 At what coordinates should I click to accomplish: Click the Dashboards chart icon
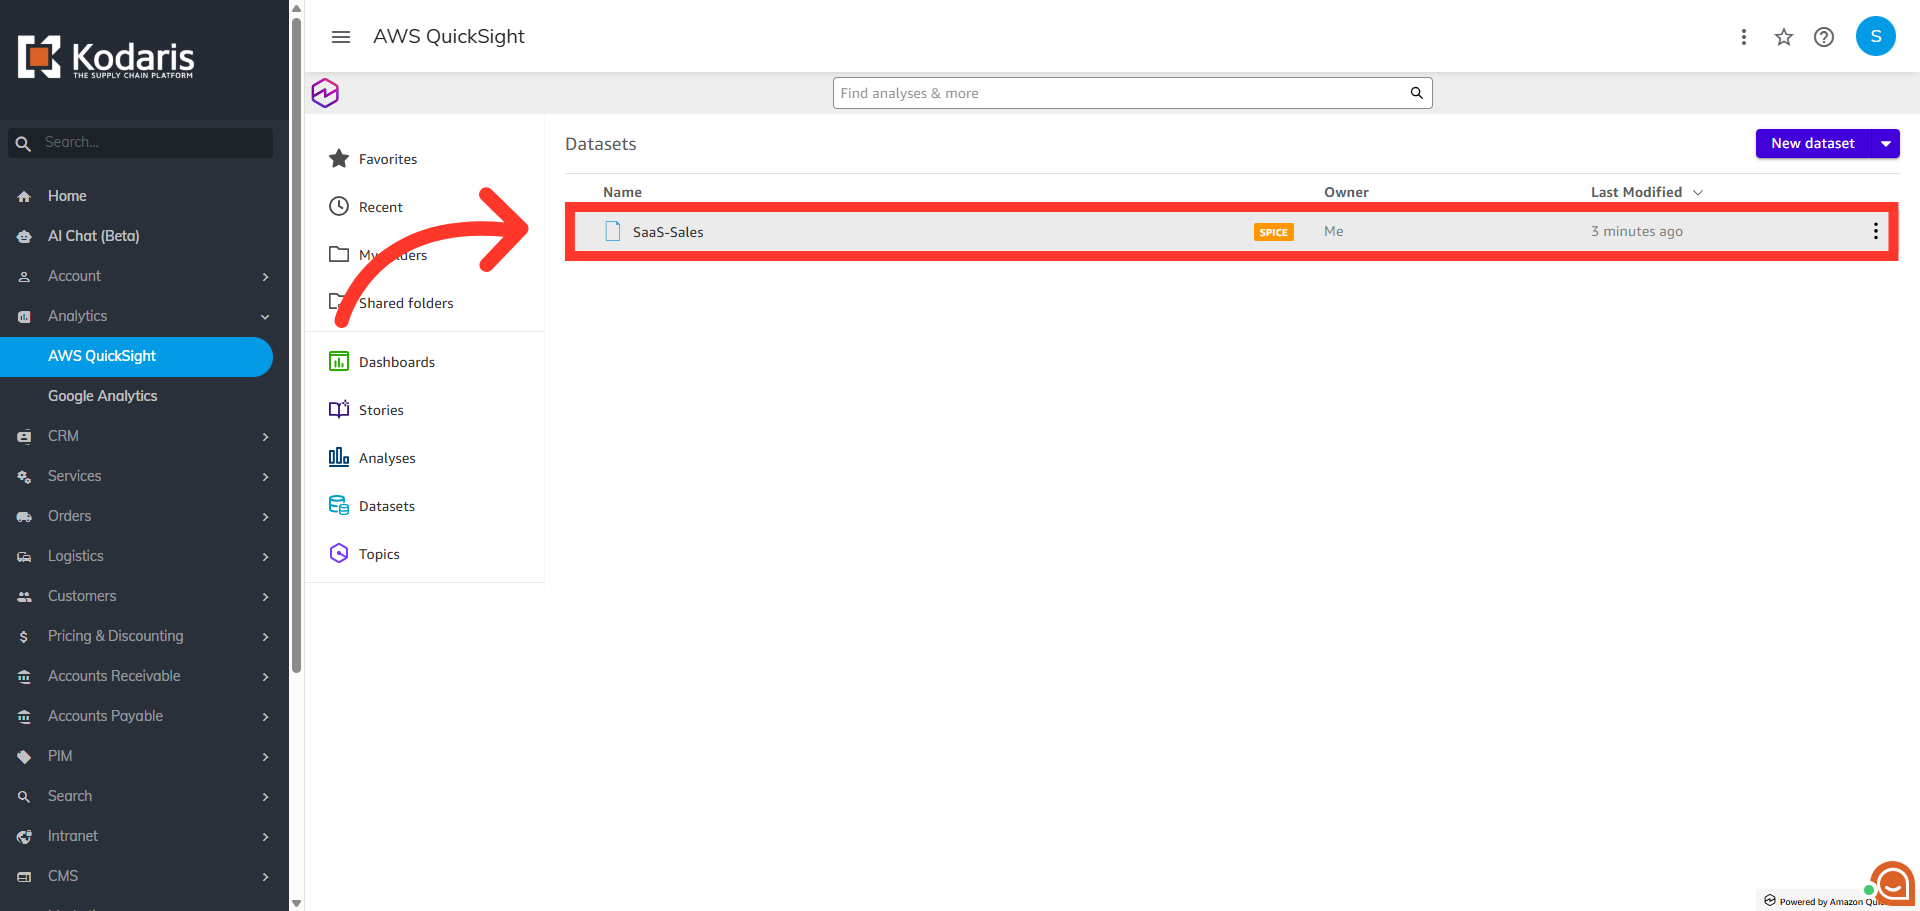[x=339, y=361]
